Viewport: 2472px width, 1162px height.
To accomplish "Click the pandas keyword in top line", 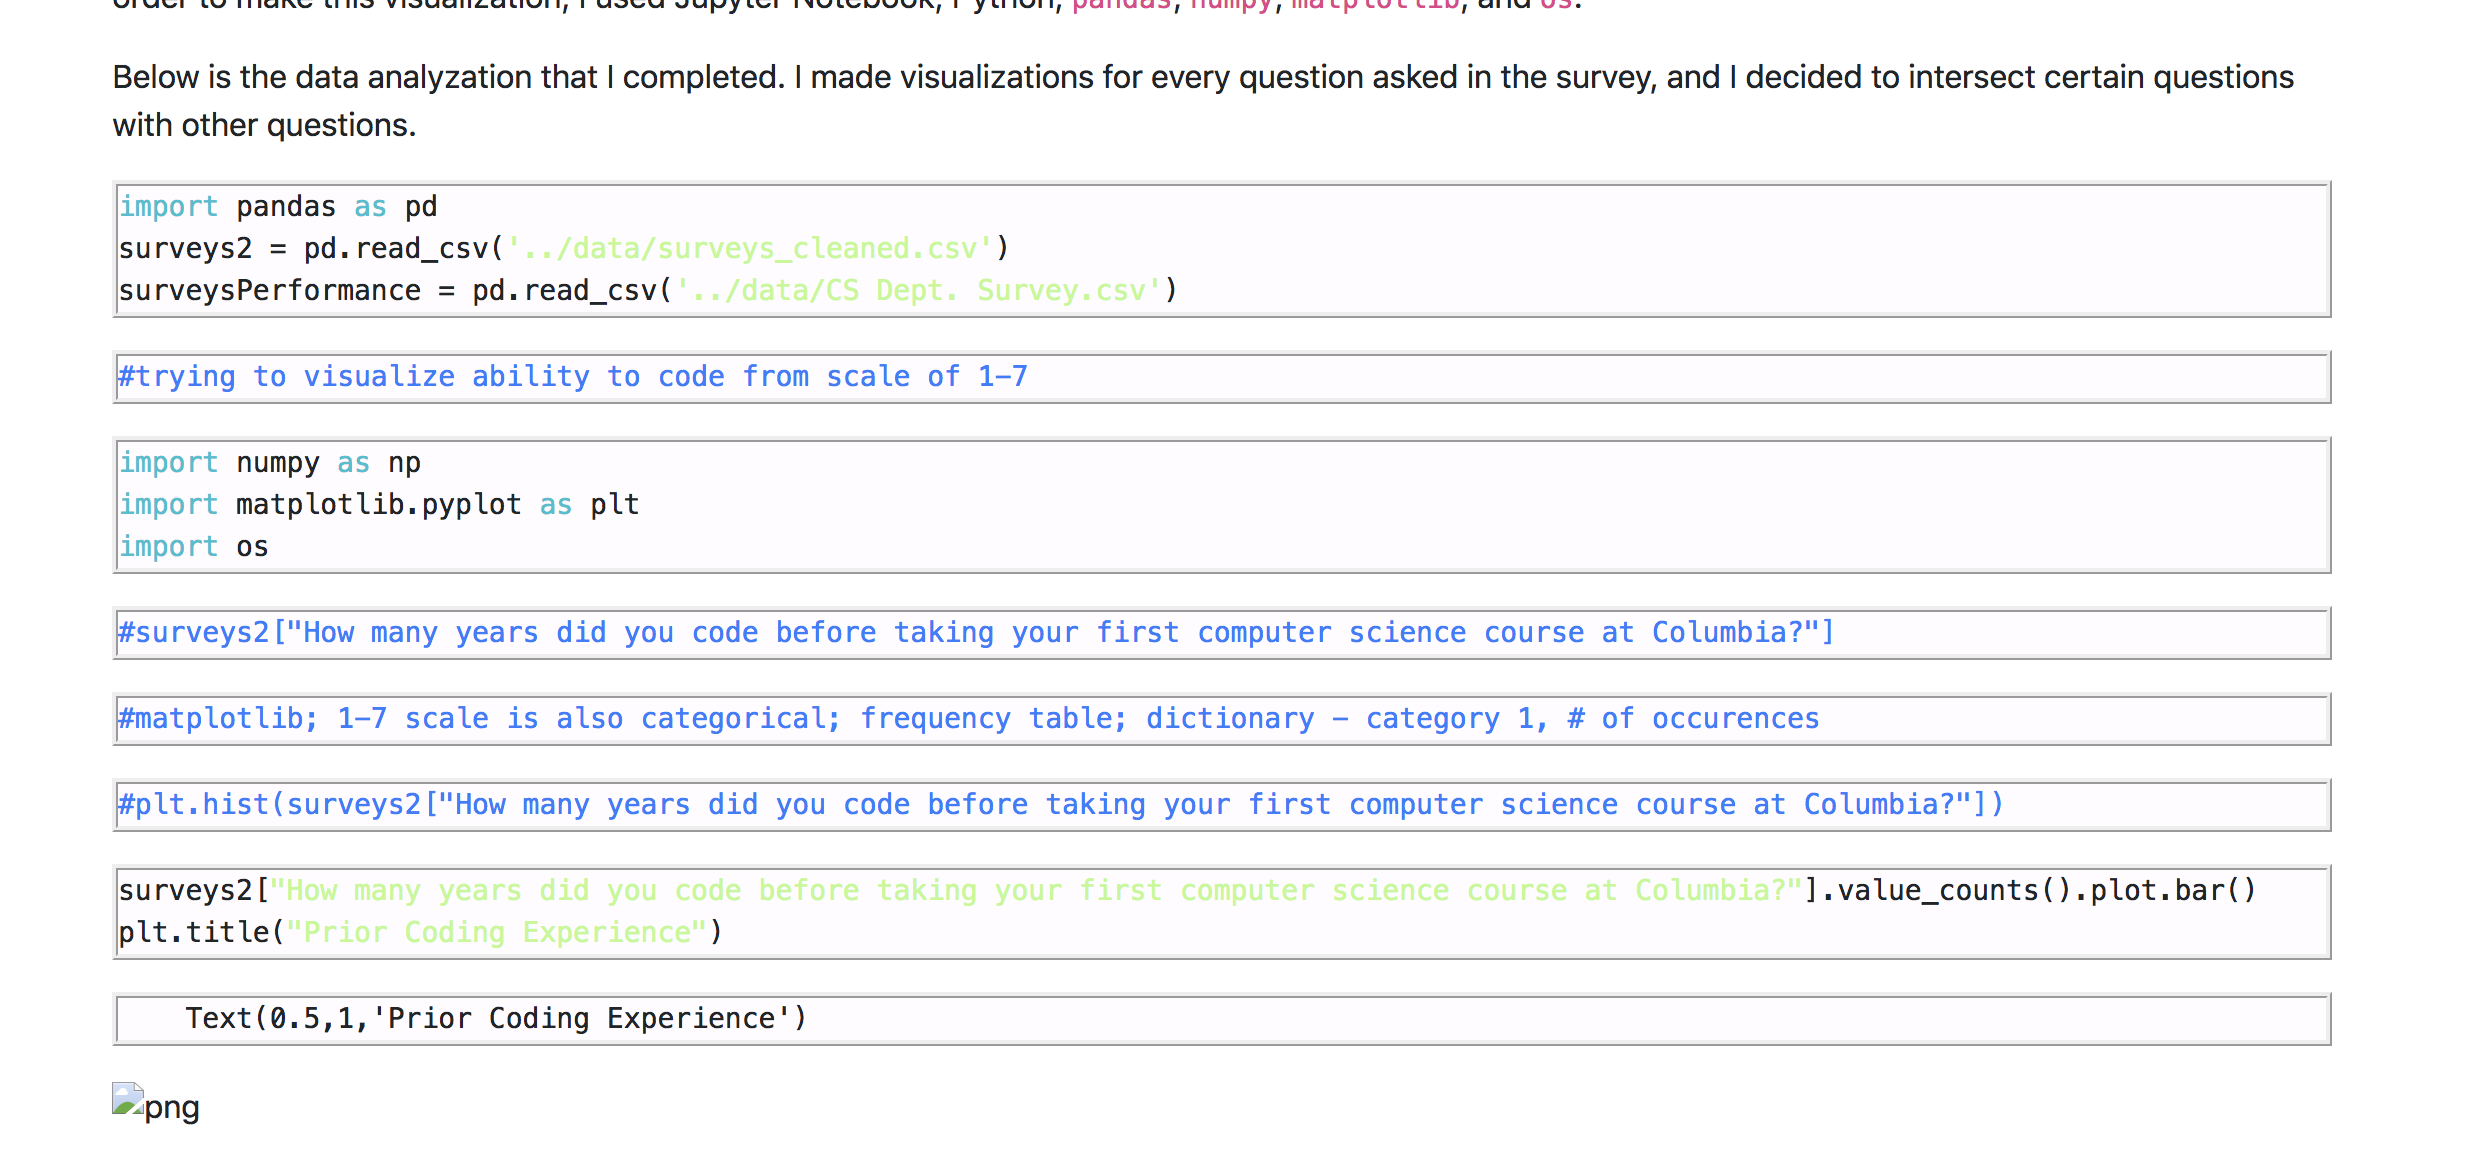I will (x=1120, y=5).
